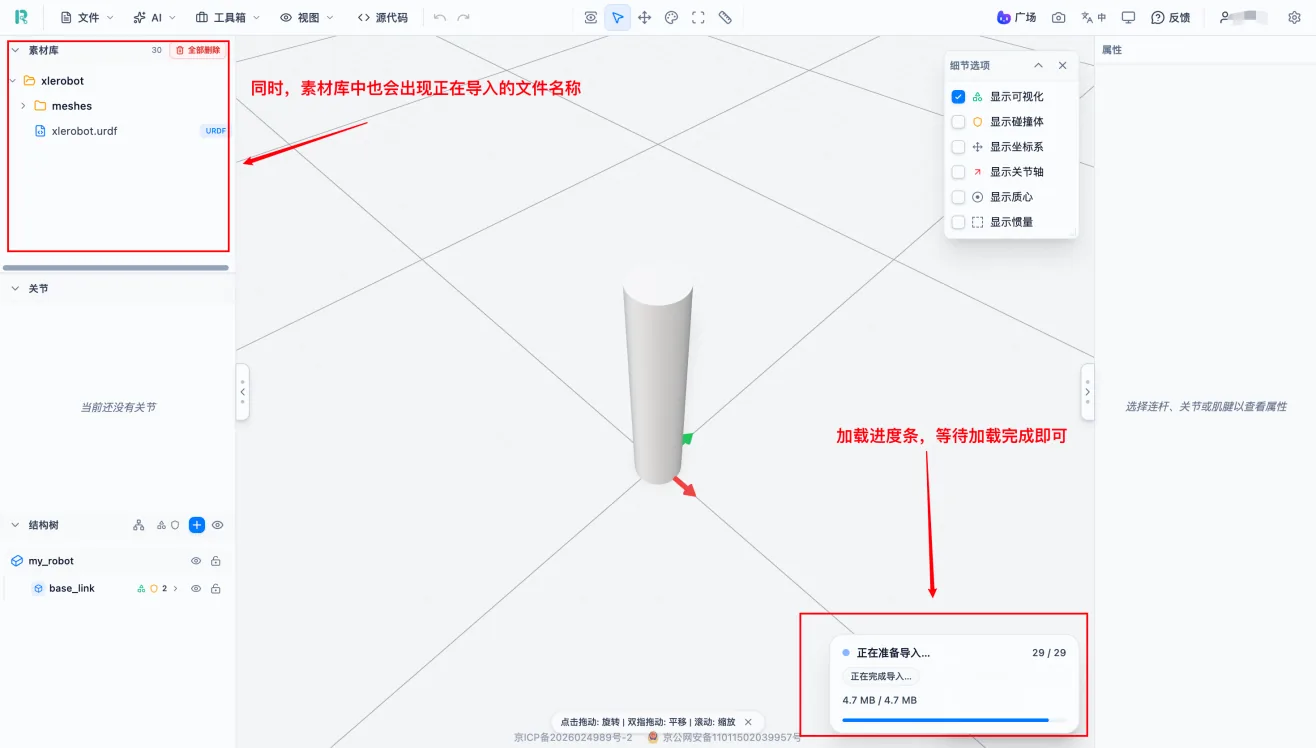The image size is (1316, 748).
Task: Click the camera view toolbar icon
Action: [591, 17]
